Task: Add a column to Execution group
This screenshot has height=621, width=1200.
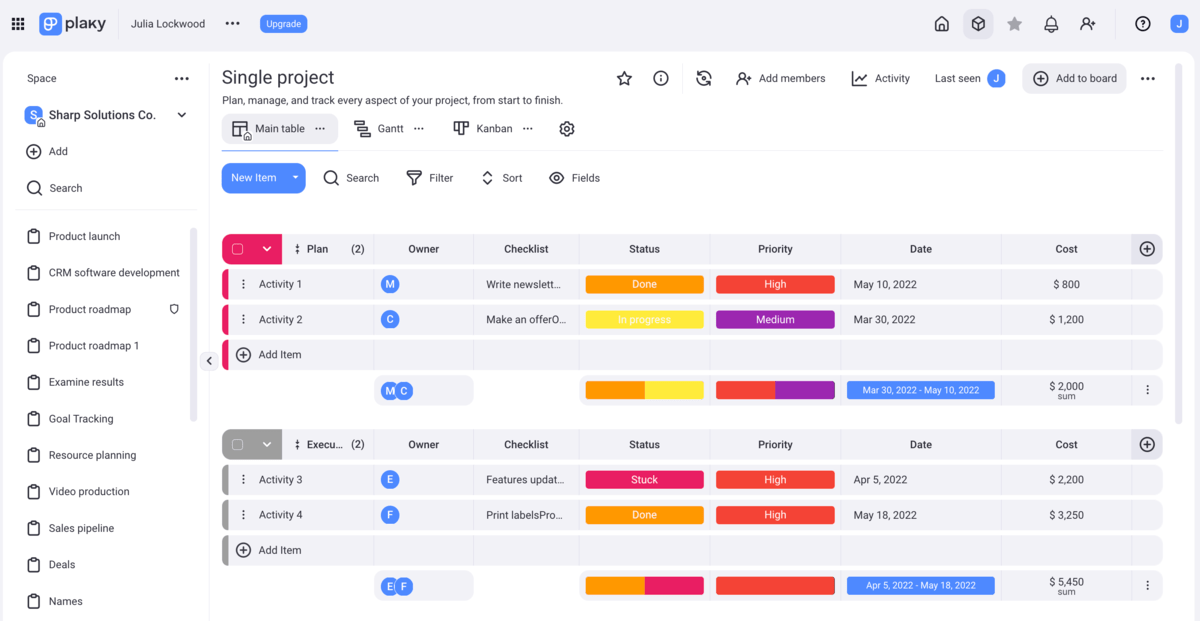Action: click(1147, 444)
